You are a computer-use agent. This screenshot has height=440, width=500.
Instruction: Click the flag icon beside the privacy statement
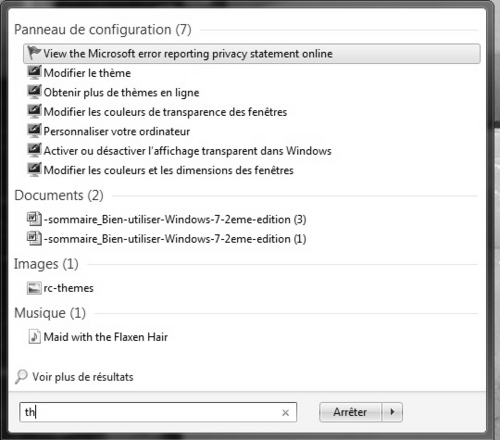tap(34, 53)
